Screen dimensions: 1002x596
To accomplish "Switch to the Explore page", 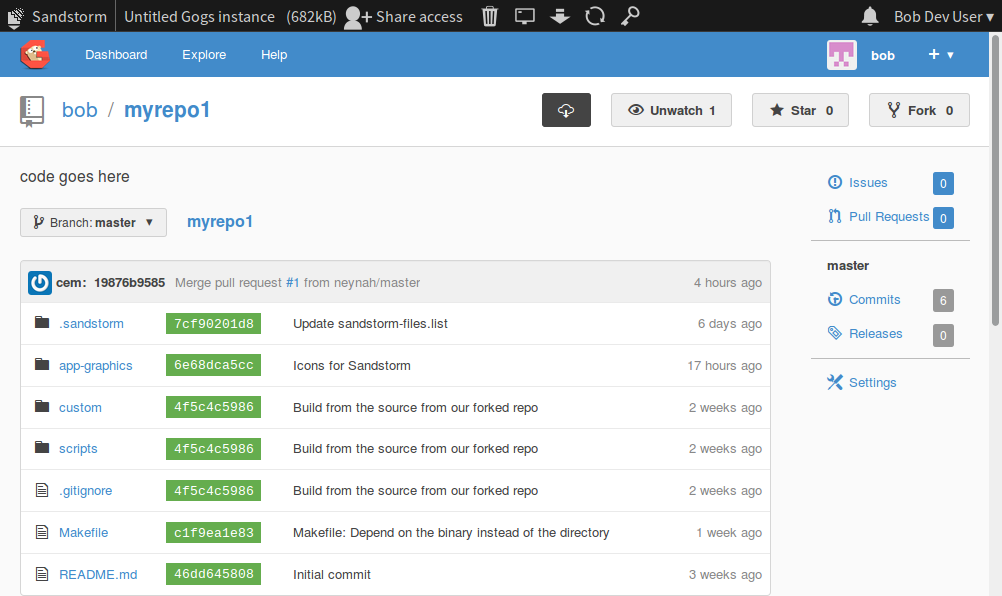I will [203, 55].
